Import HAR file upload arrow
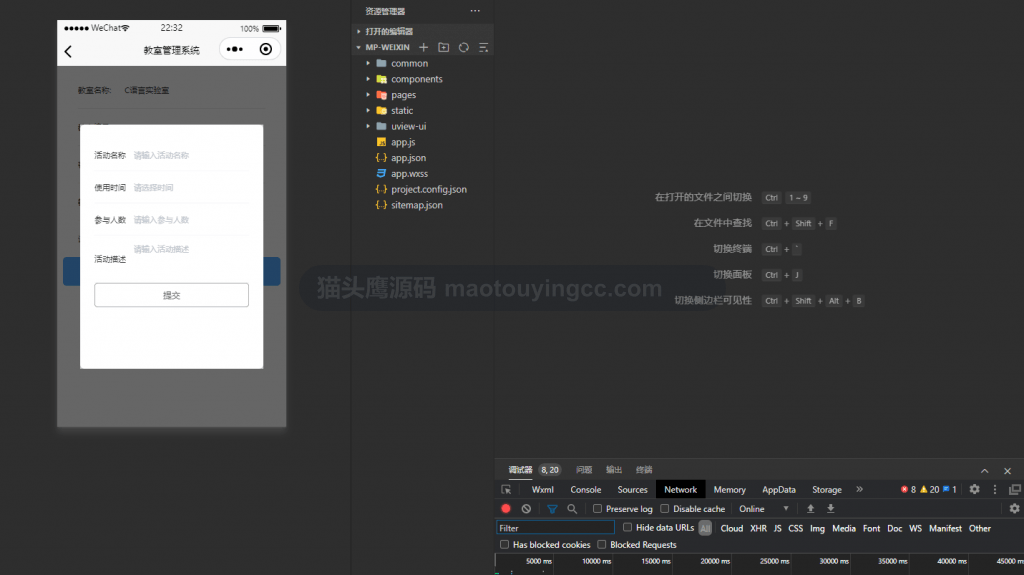The height and width of the screenshot is (575, 1024). click(x=810, y=508)
